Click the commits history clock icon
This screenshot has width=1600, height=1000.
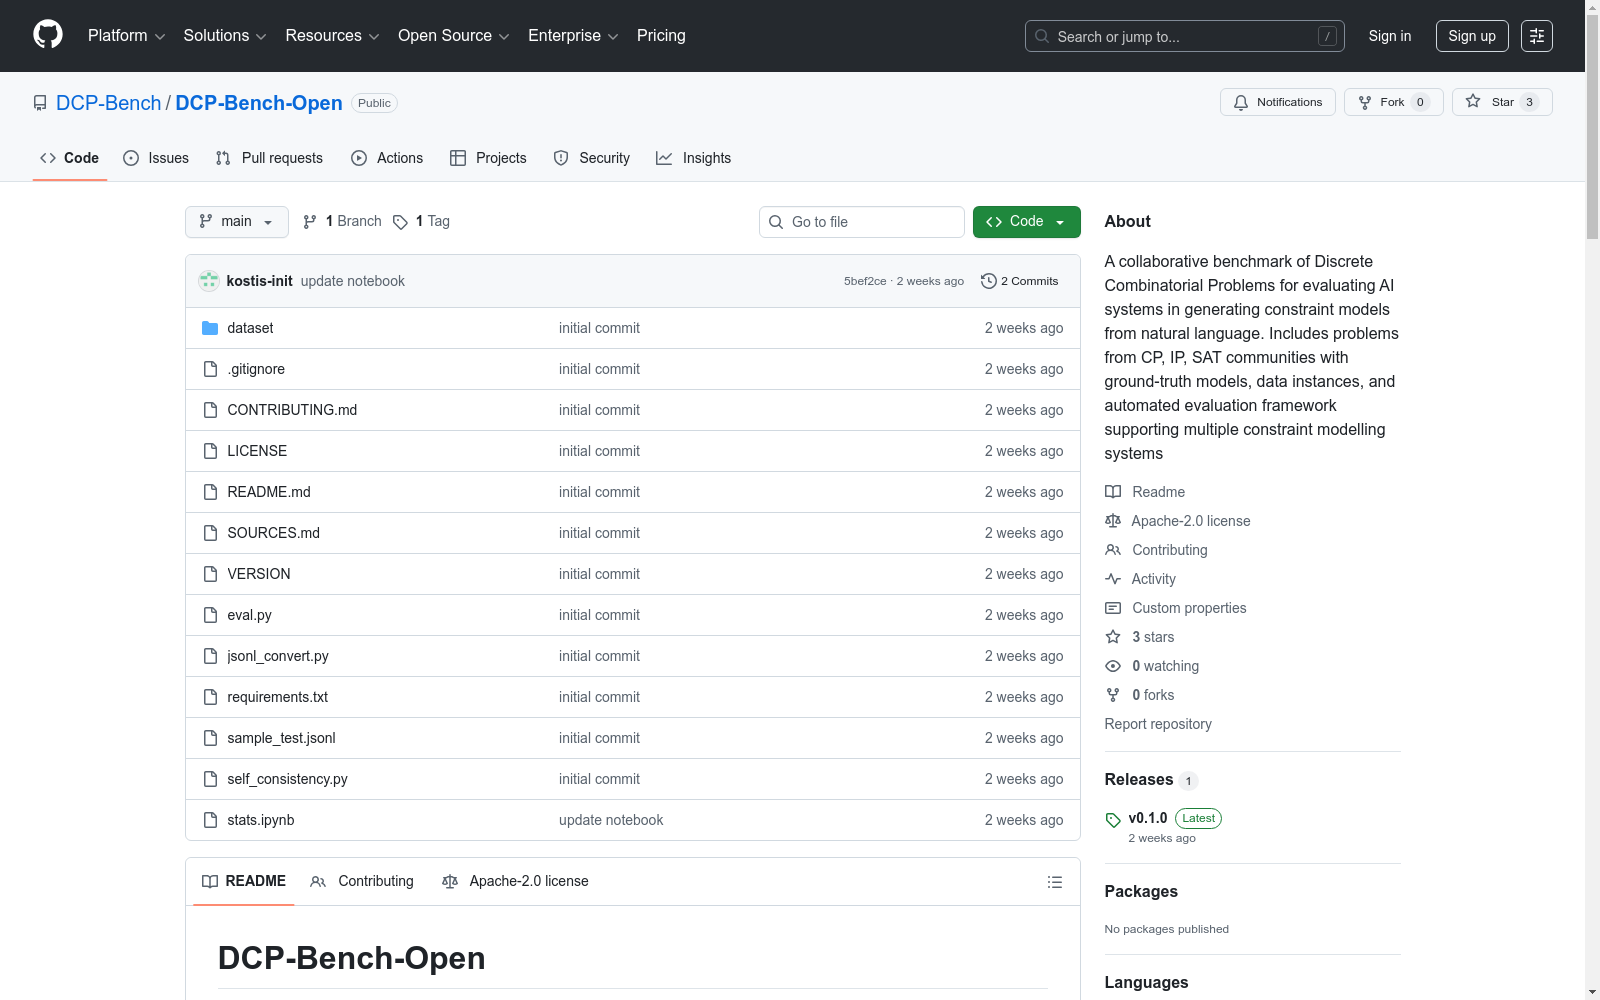coord(989,281)
